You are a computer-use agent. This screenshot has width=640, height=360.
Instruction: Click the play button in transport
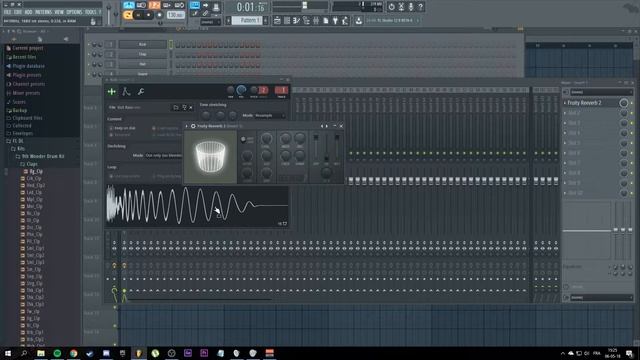[x=138, y=15]
